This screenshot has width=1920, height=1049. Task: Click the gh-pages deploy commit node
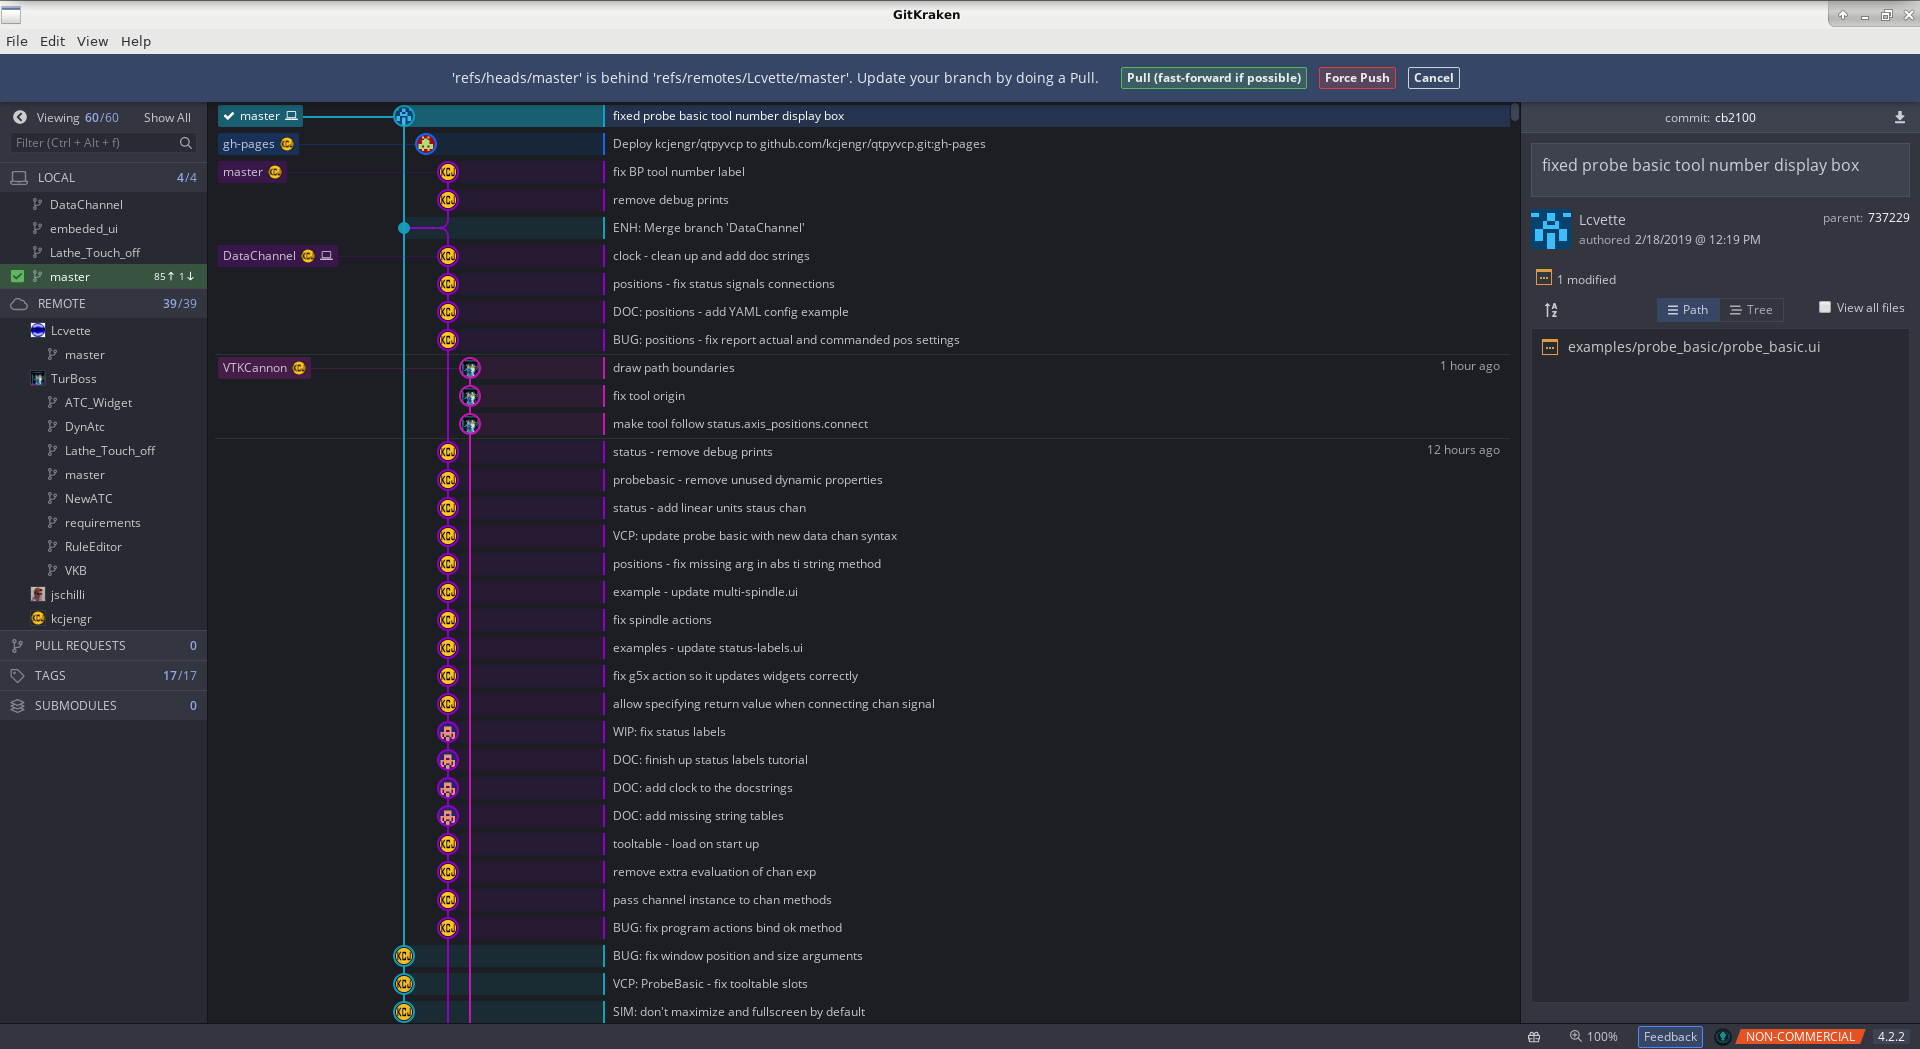[x=426, y=144]
